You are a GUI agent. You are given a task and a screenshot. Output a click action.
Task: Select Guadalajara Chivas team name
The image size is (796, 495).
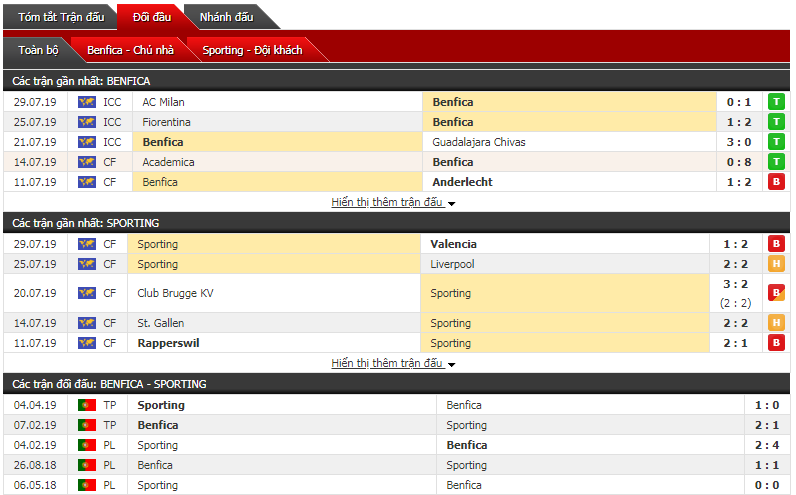[479, 142]
